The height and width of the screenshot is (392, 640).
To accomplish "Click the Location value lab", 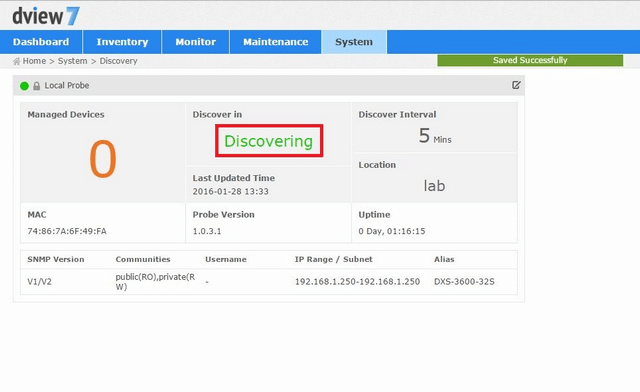I will (x=434, y=186).
